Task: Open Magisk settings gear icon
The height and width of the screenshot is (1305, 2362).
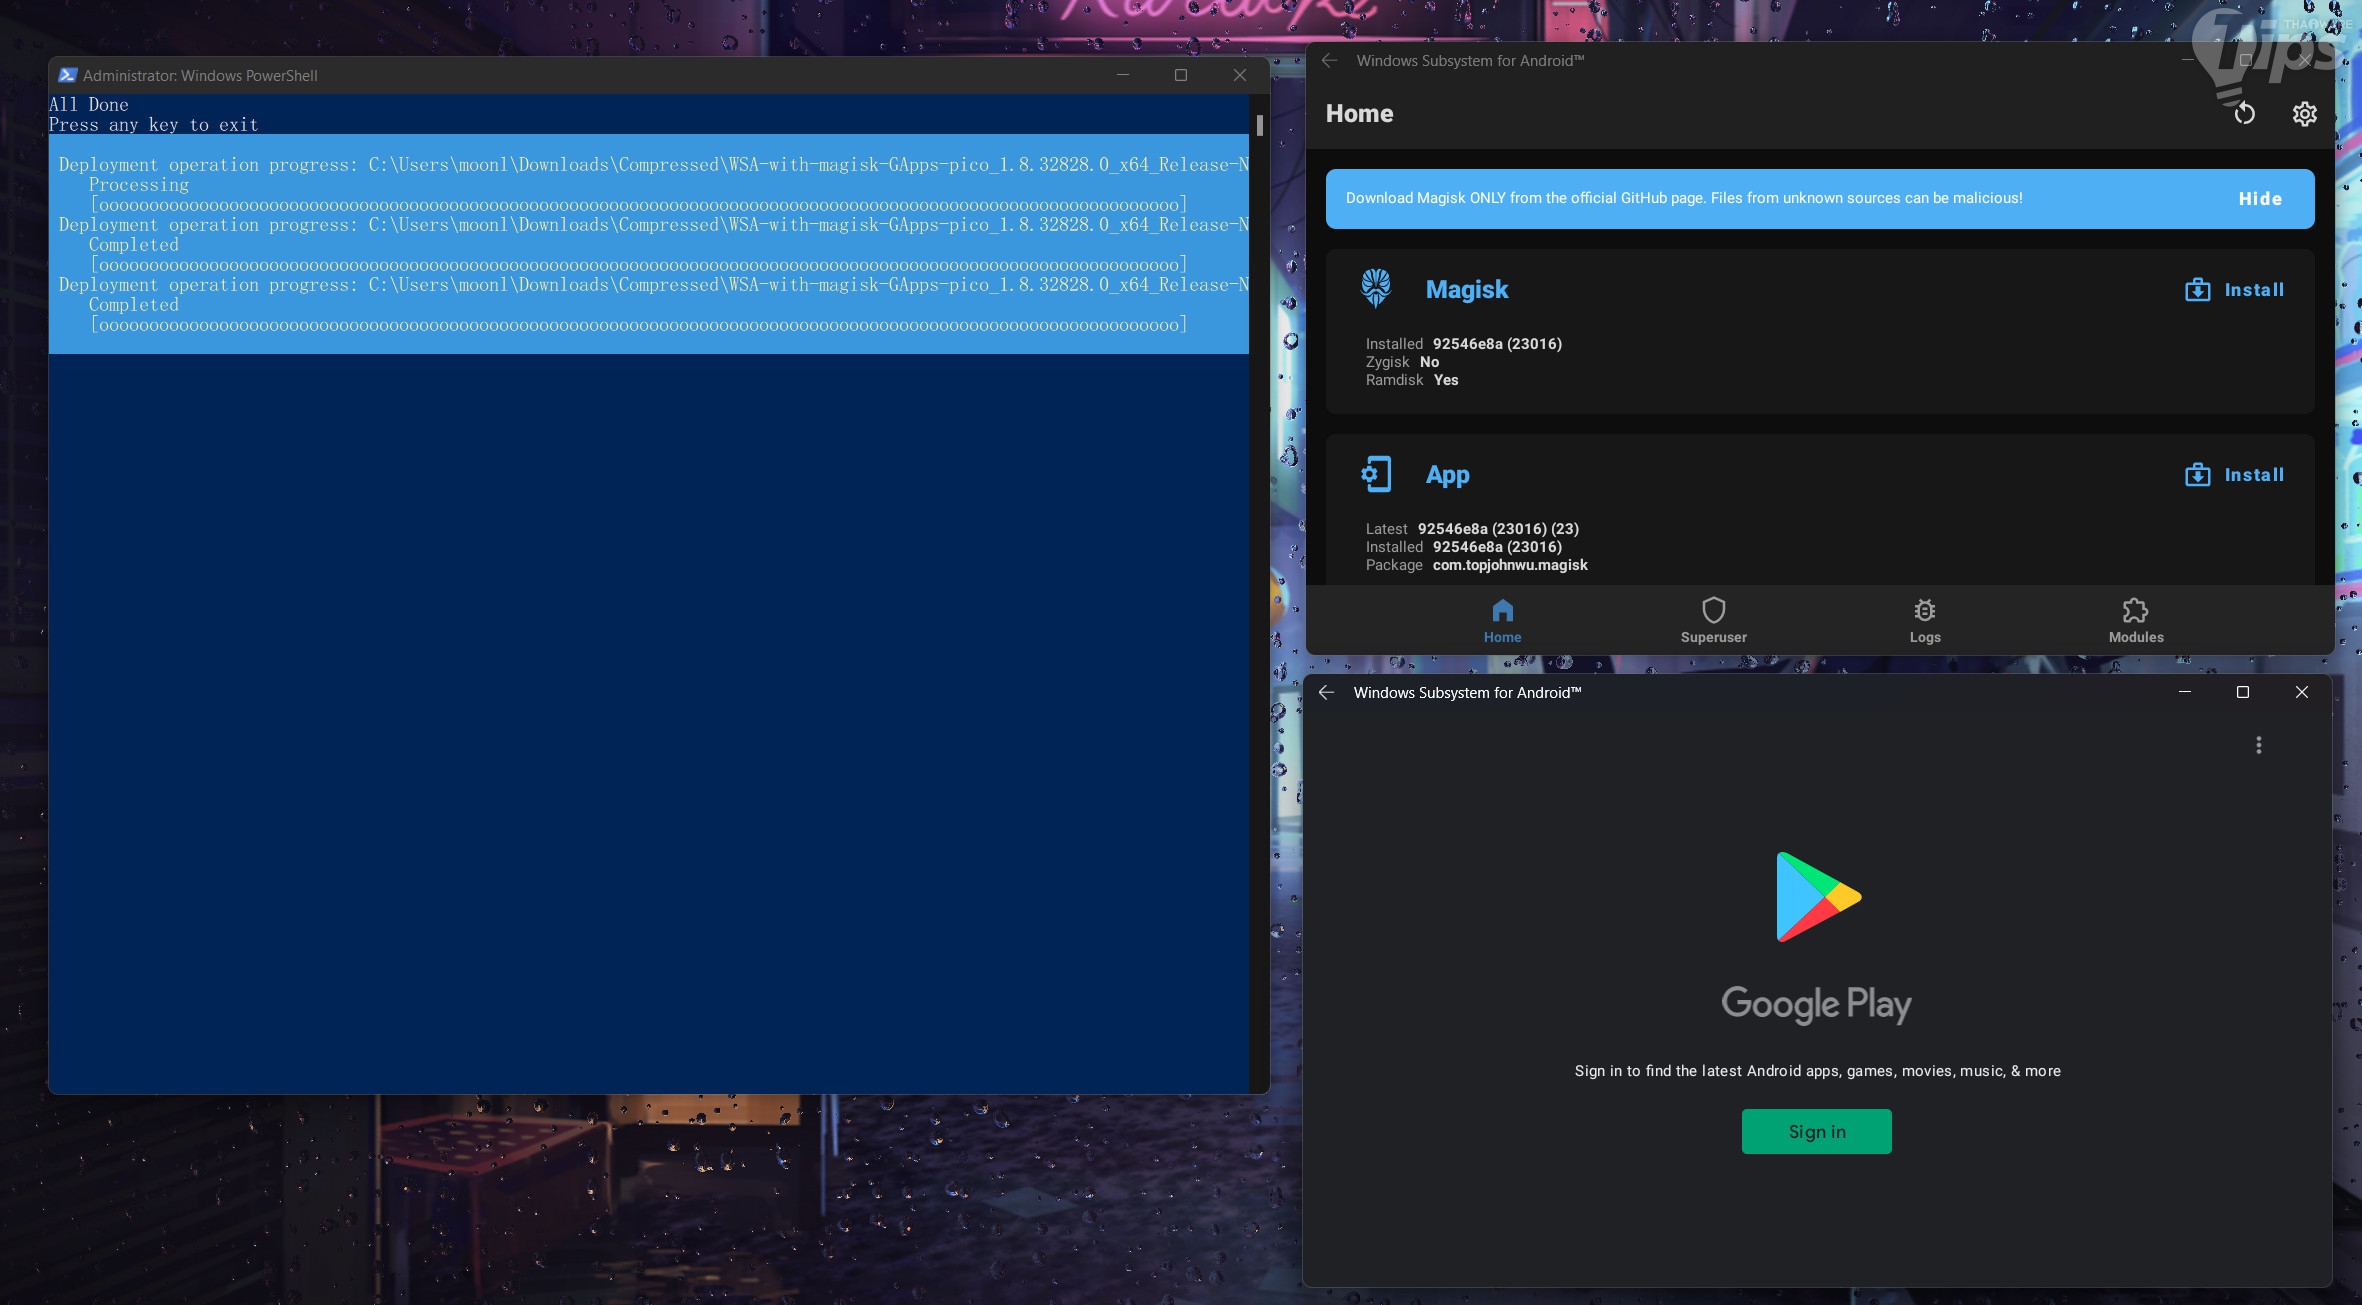Action: (x=2304, y=114)
